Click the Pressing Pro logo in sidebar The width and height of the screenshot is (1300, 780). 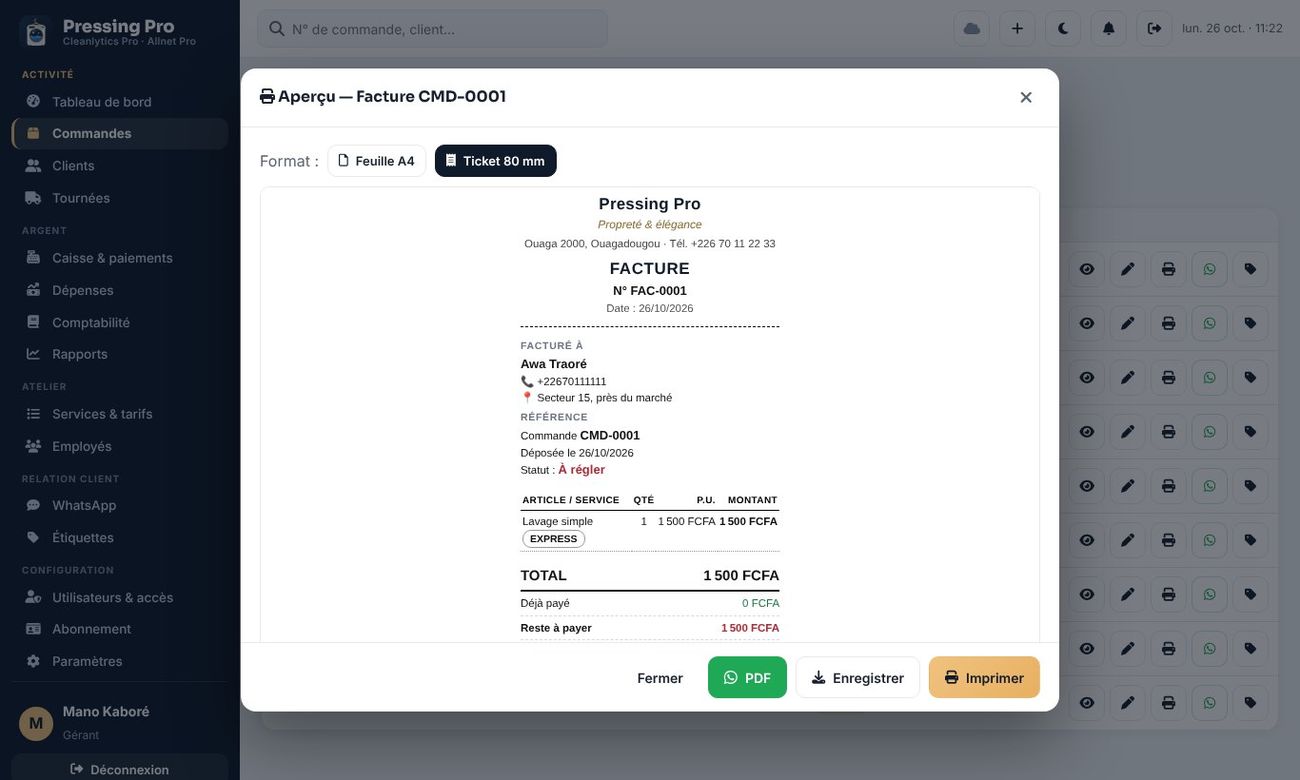point(36,32)
